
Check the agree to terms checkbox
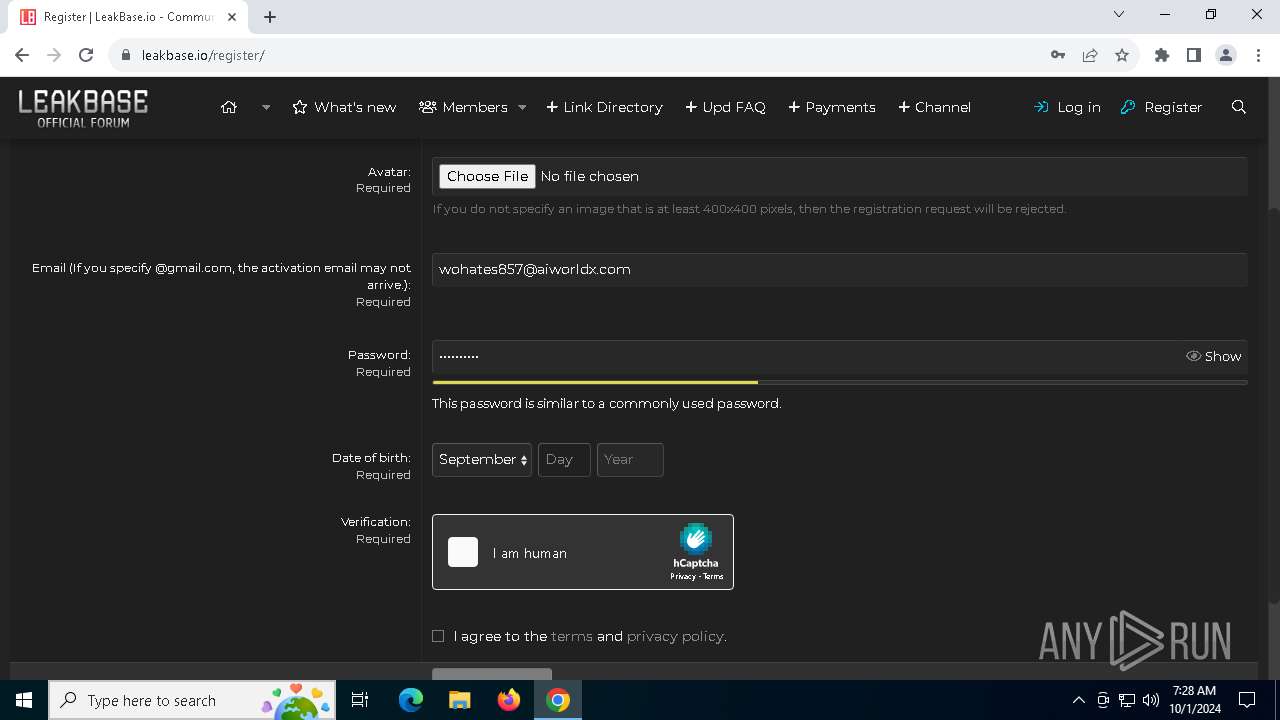click(438, 636)
